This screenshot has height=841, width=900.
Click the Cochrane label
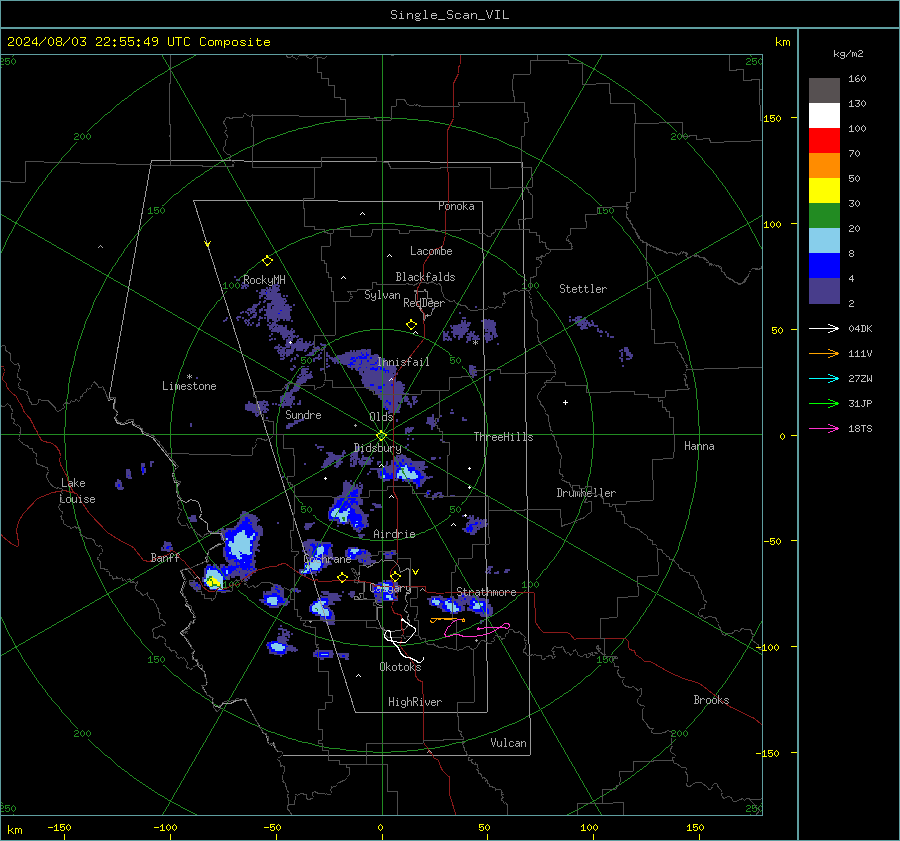(x=327, y=559)
